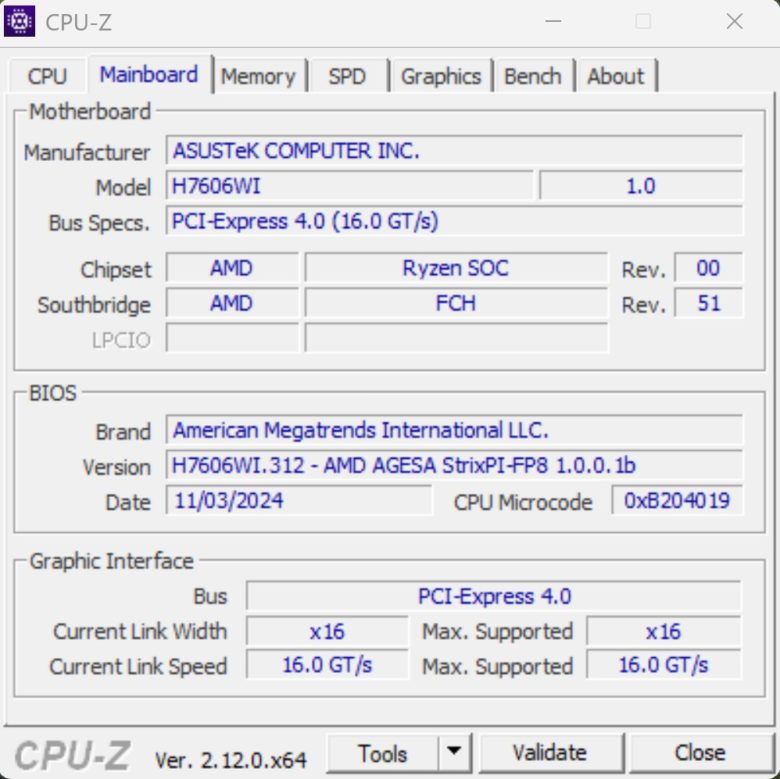Select the Model value H7606WI
This screenshot has width=780, height=779.
point(349,186)
